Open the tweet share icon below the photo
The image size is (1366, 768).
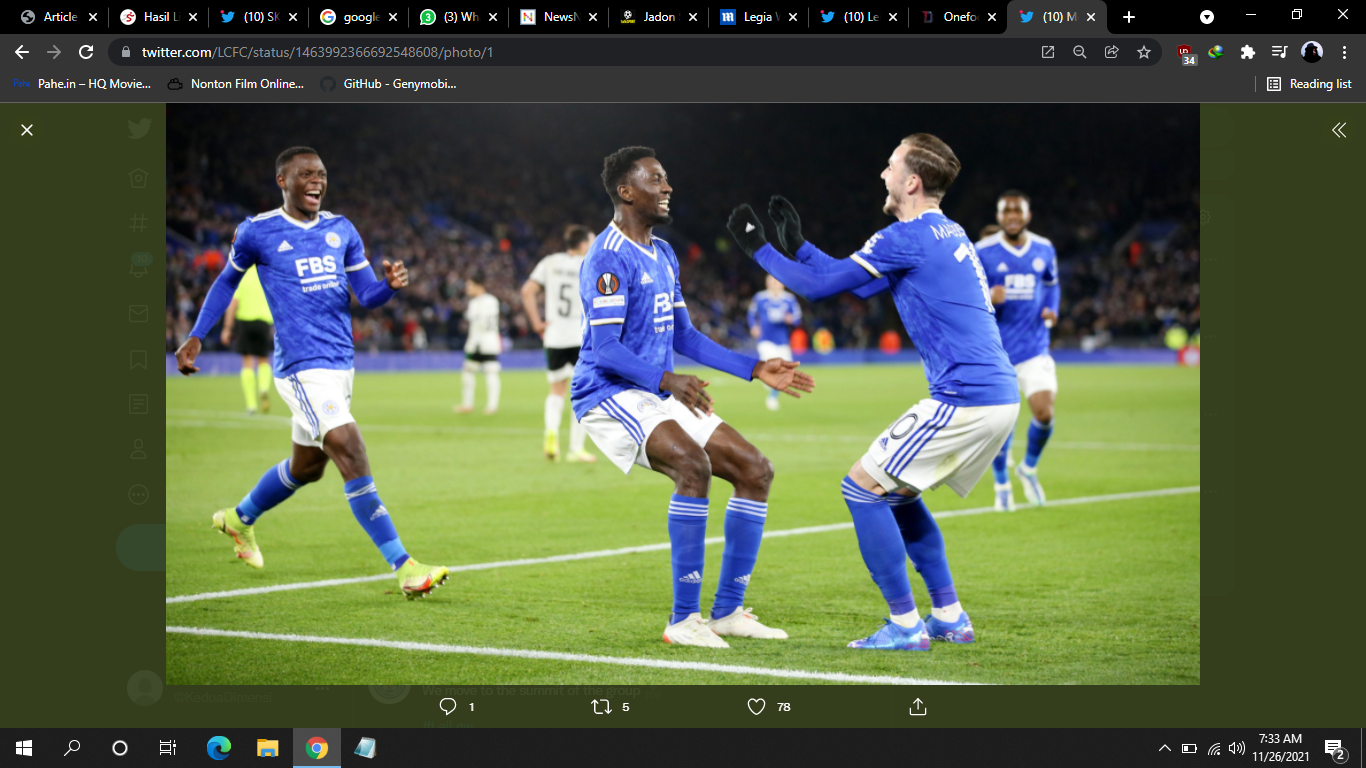click(x=918, y=706)
